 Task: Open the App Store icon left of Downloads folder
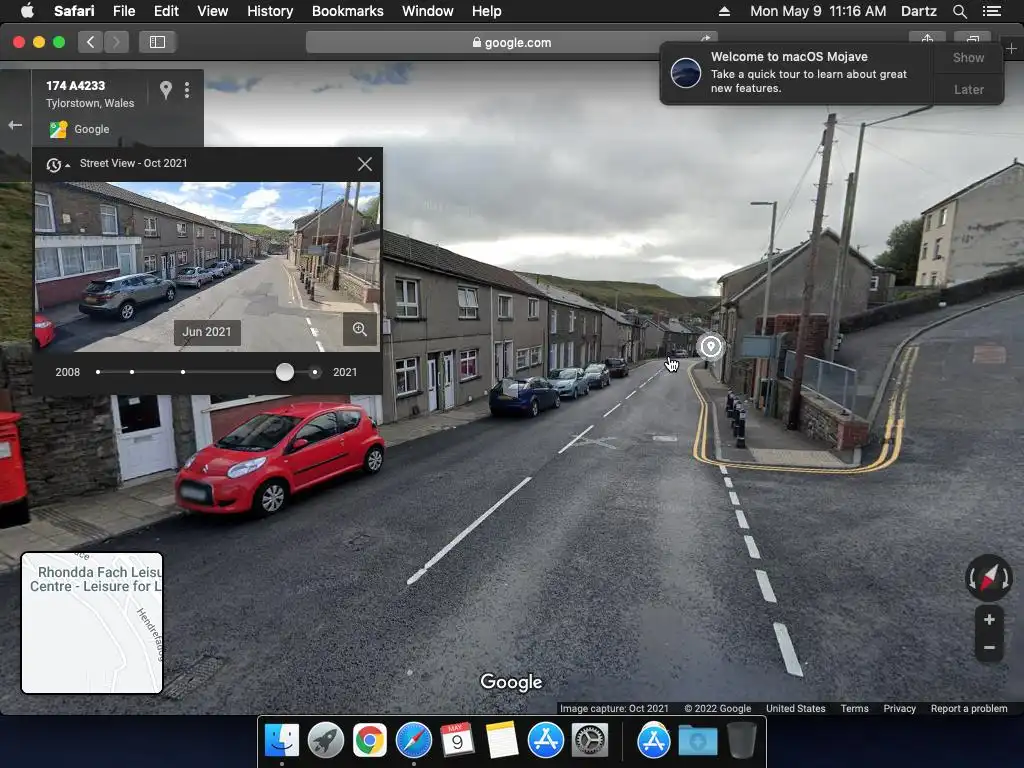(654, 741)
